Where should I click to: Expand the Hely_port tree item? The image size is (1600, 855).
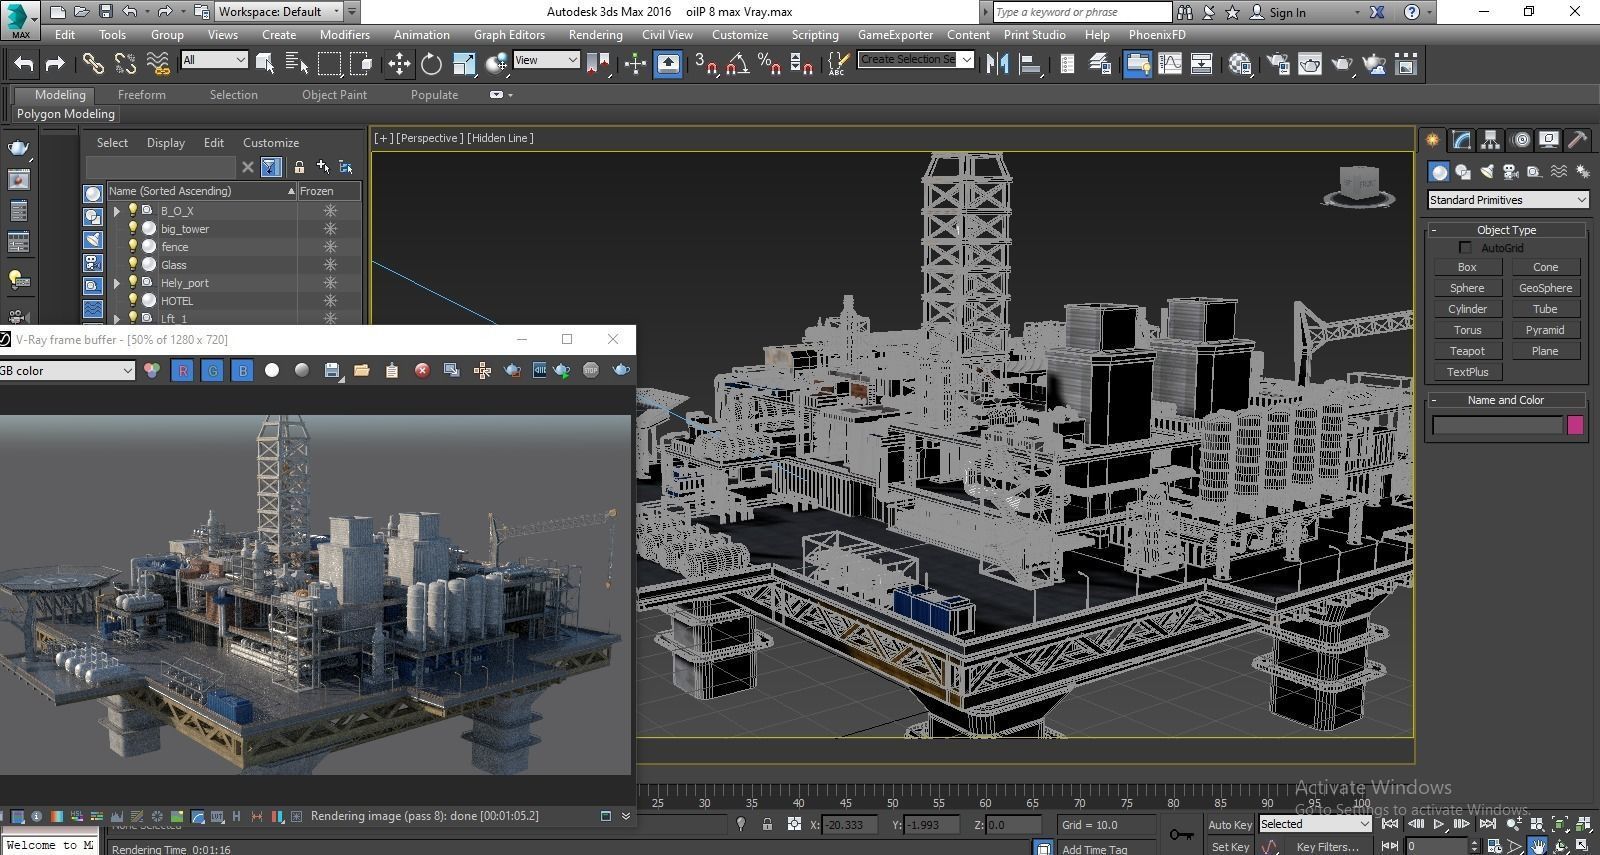click(116, 283)
